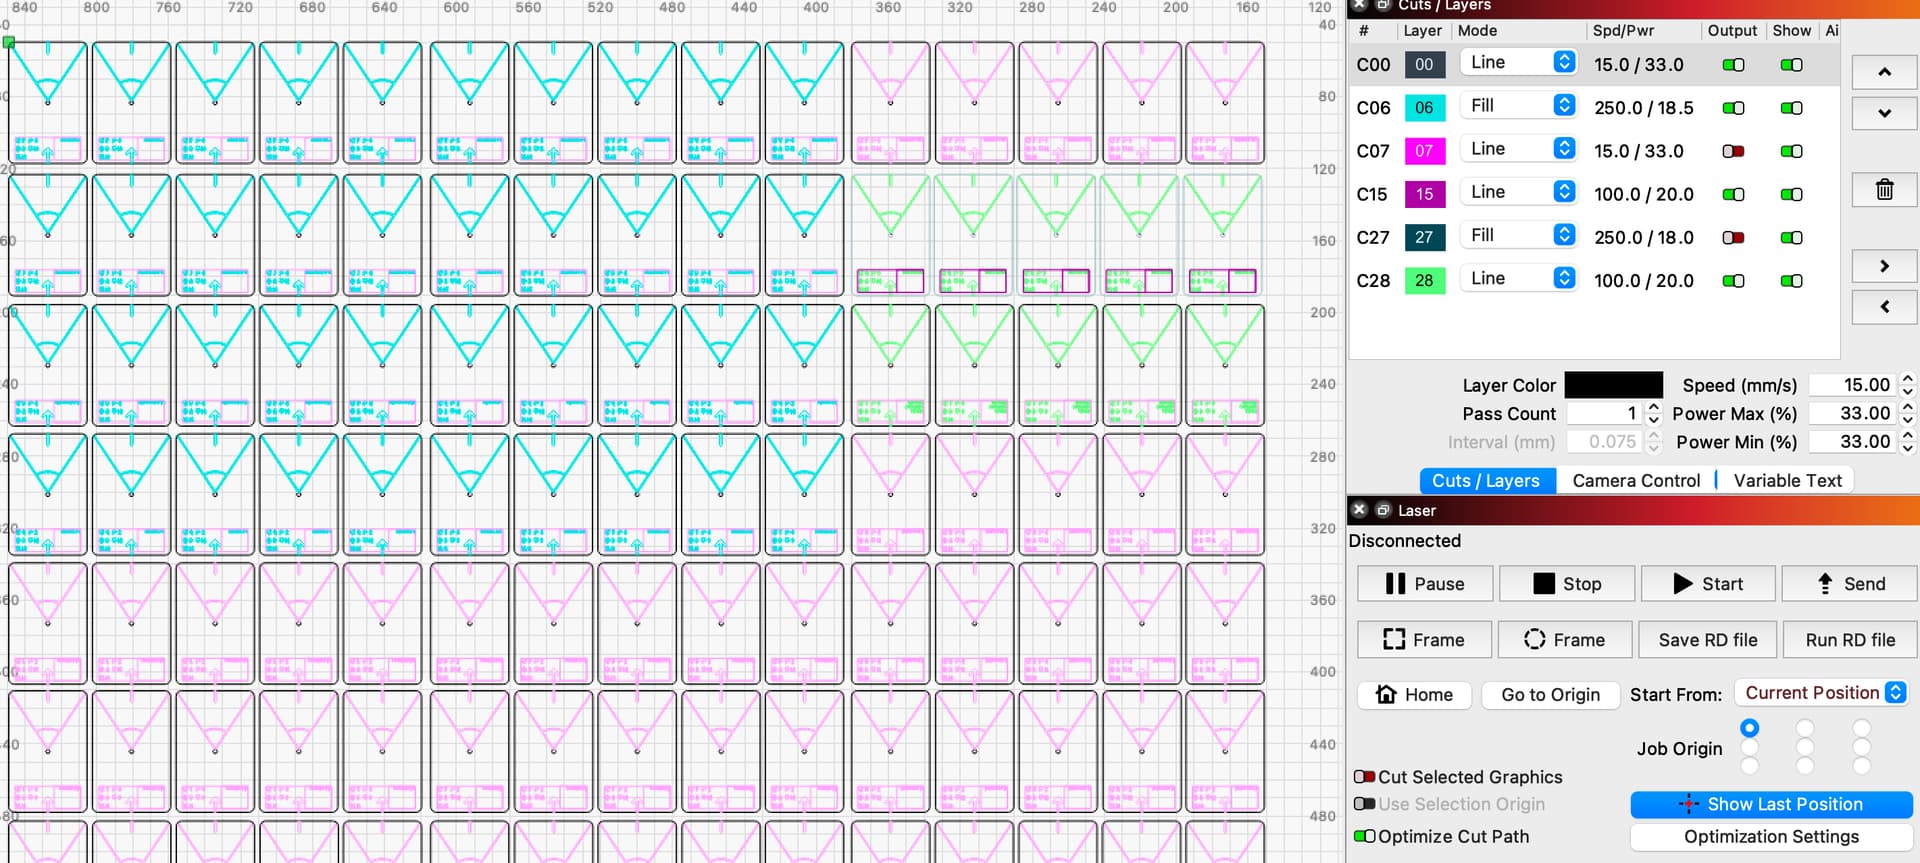Toggle Output for layer C28

tap(1733, 281)
